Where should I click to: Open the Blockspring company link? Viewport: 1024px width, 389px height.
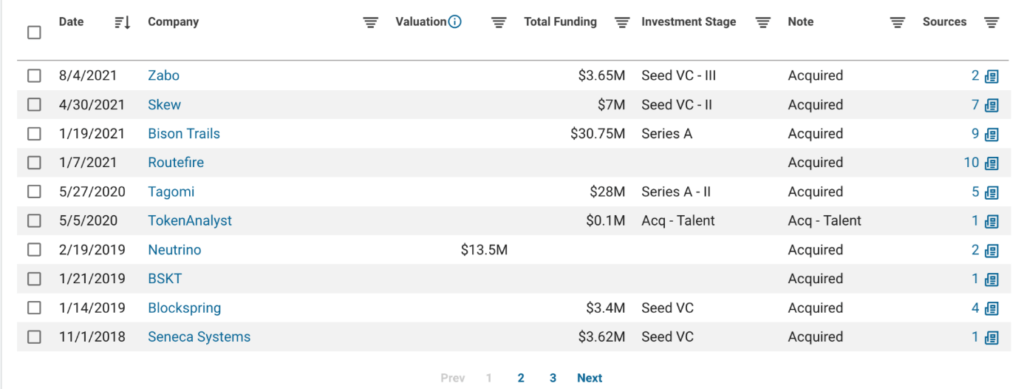(184, 308)
